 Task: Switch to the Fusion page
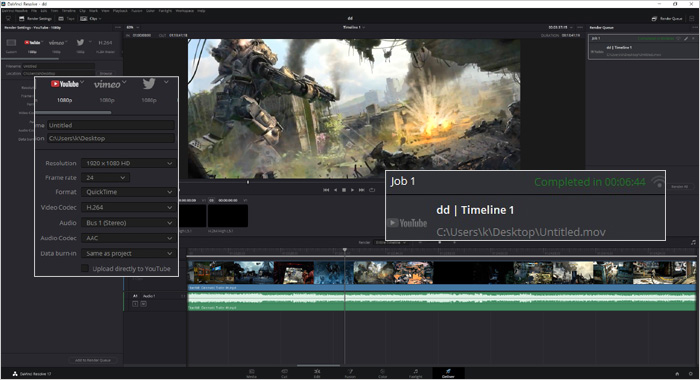pos(350,373)
